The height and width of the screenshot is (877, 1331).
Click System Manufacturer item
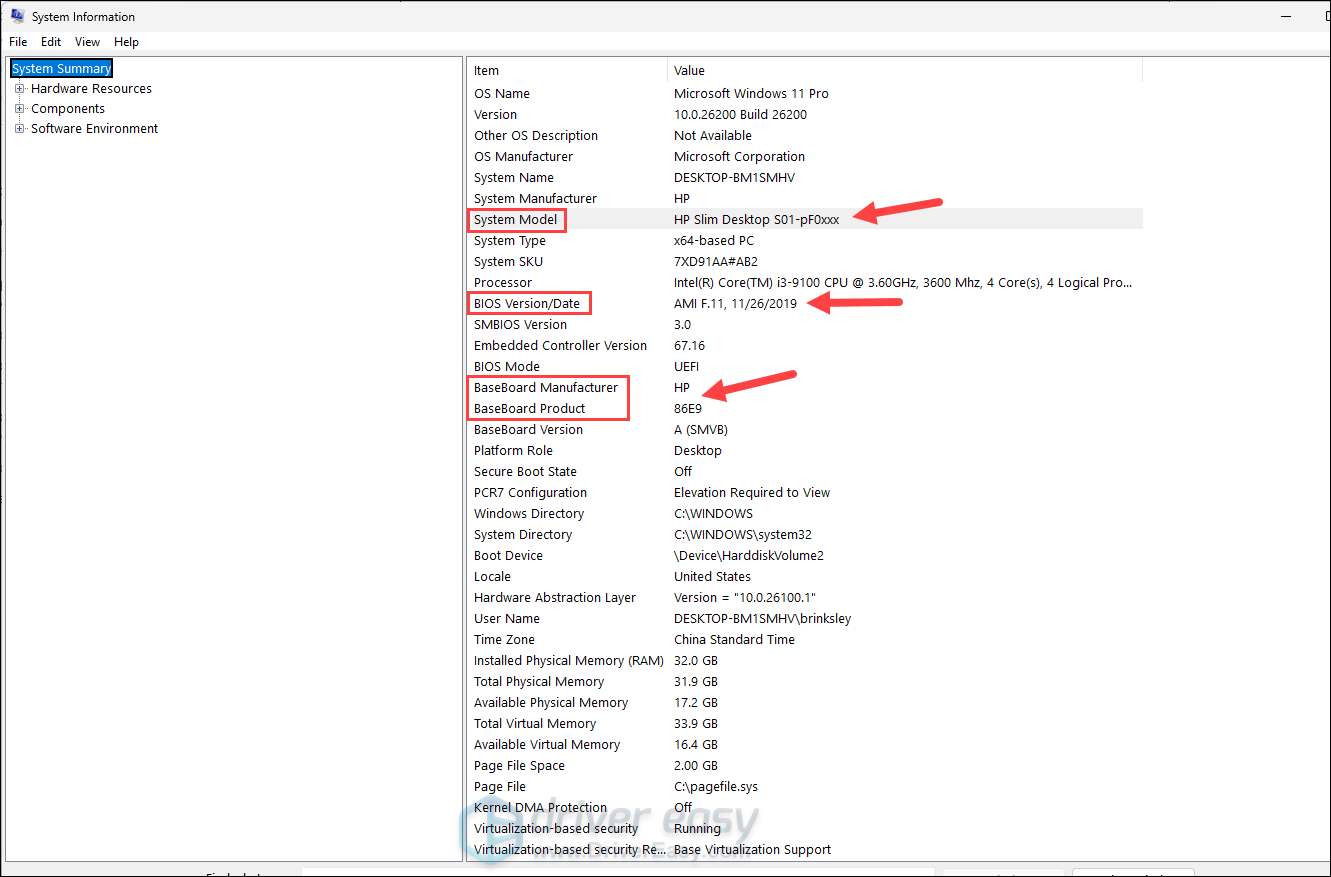click(535, 198)
